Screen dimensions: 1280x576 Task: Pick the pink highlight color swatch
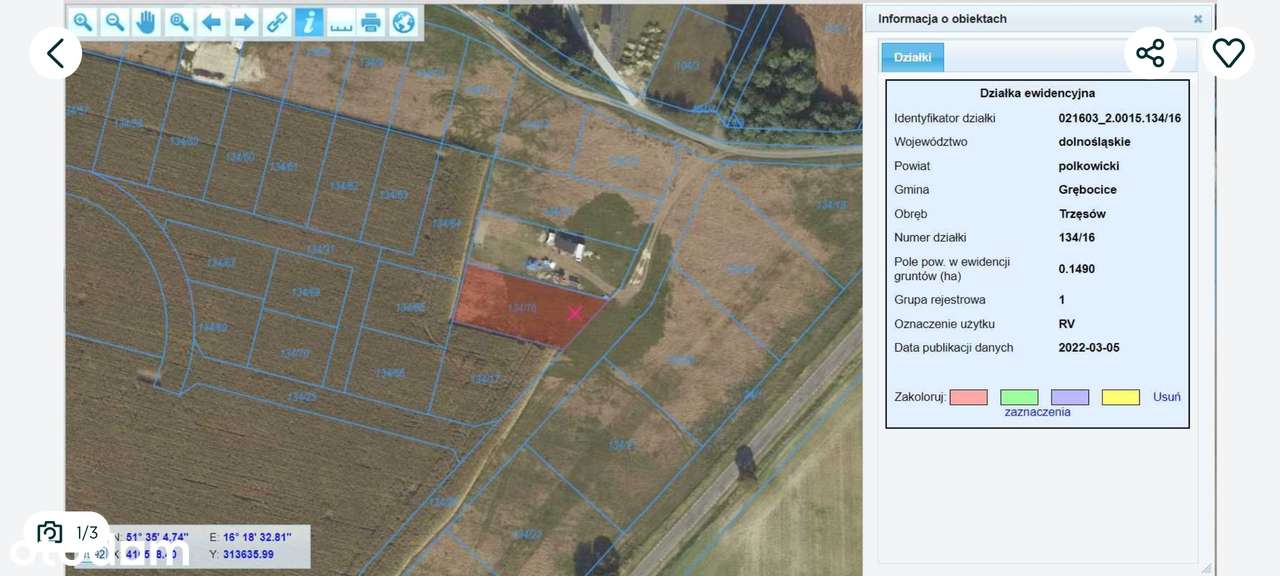click(x=968, y=398)
